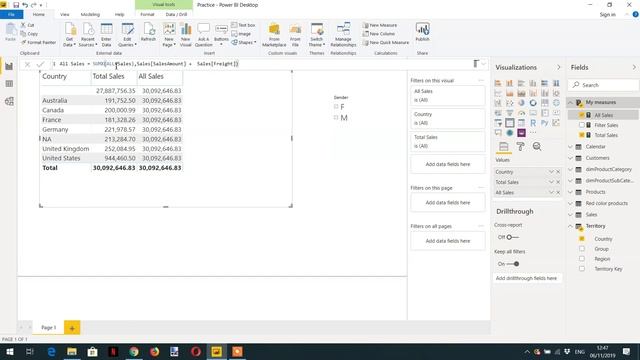Screen dimensions: 640x360
Task: Check the Territory Key field
Action: tap(582, 269)
